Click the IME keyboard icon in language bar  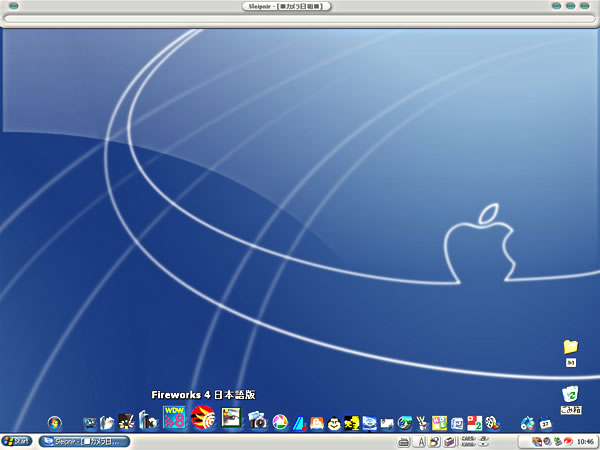point(403,442)
